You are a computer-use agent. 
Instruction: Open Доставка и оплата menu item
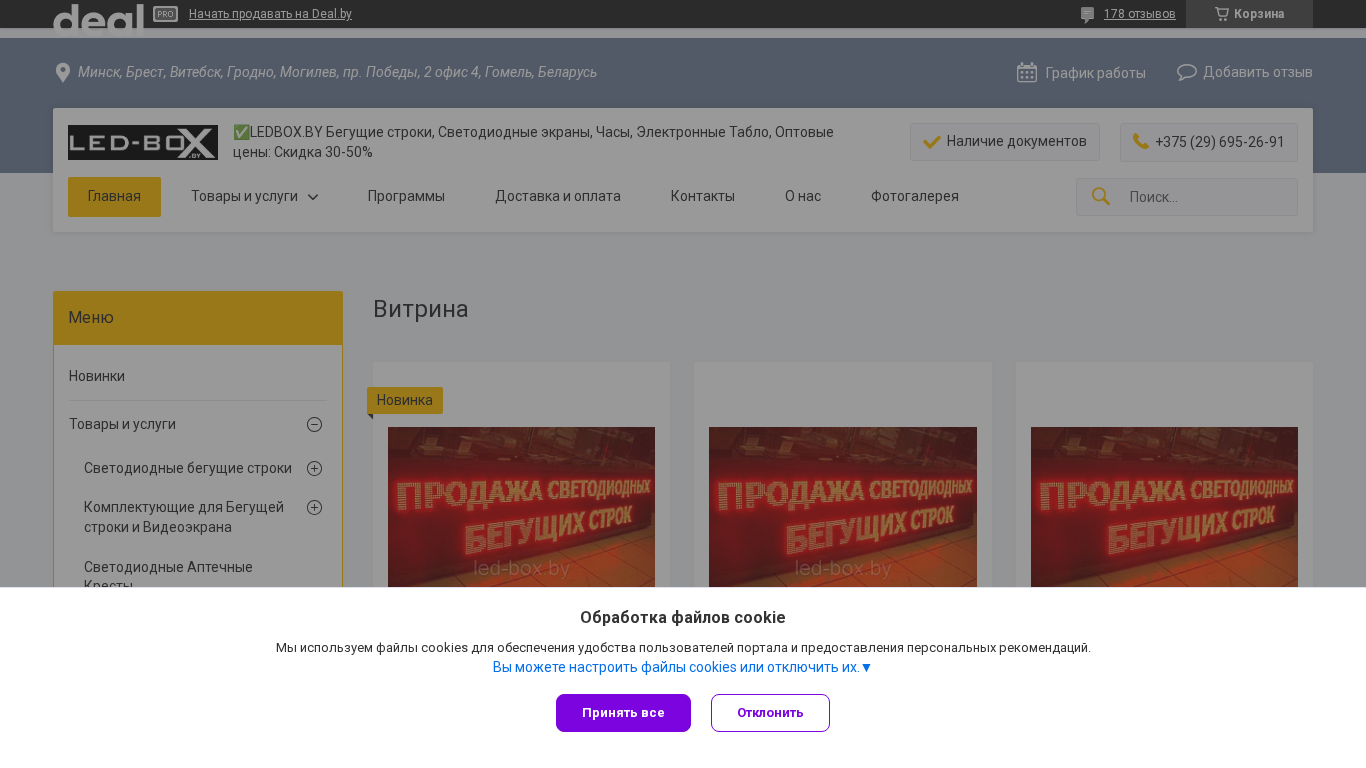[x=558, y=196]
